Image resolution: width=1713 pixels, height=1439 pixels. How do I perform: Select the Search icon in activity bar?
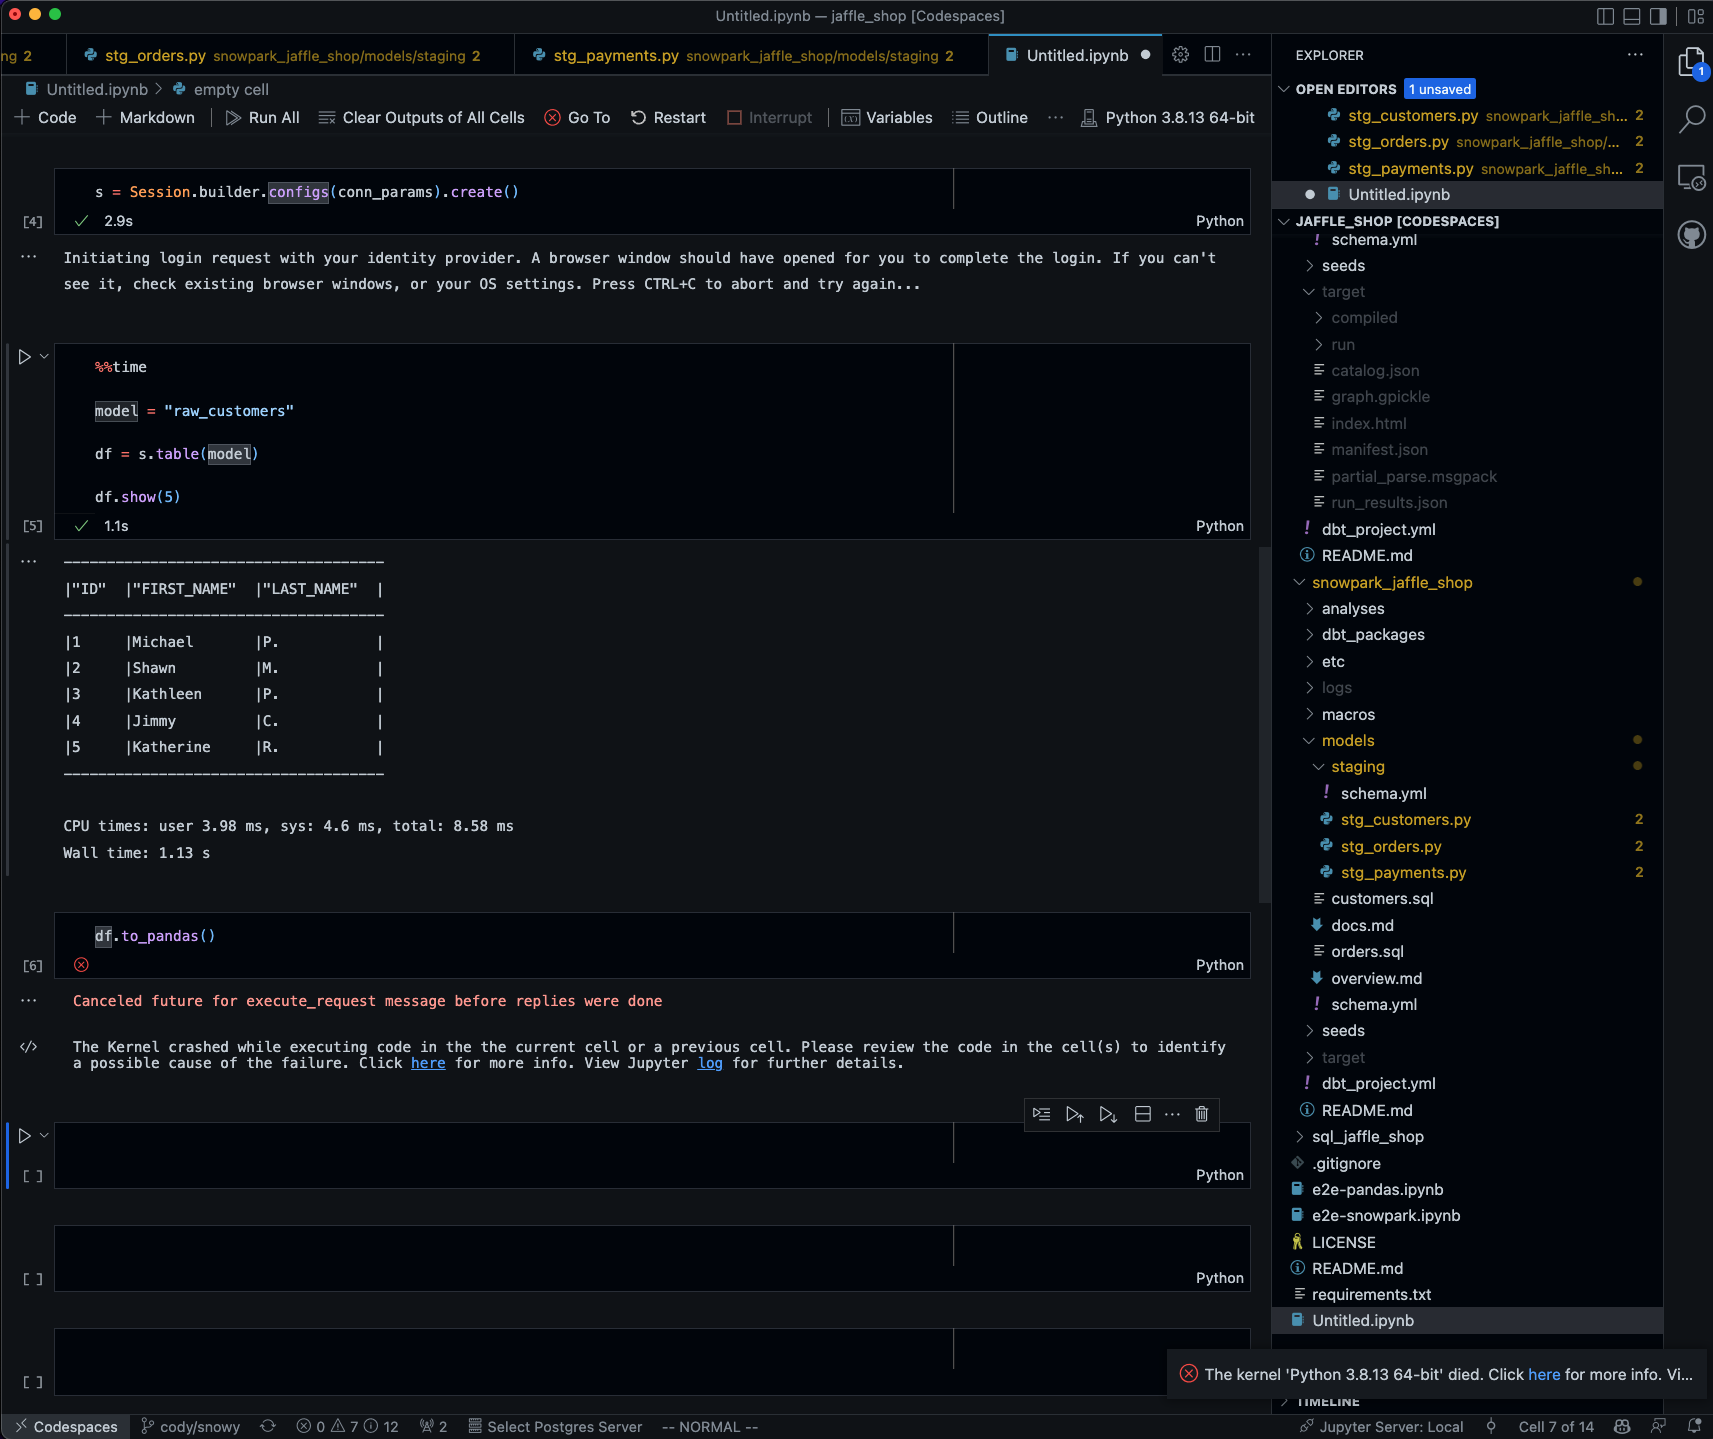pos(1691,119)
